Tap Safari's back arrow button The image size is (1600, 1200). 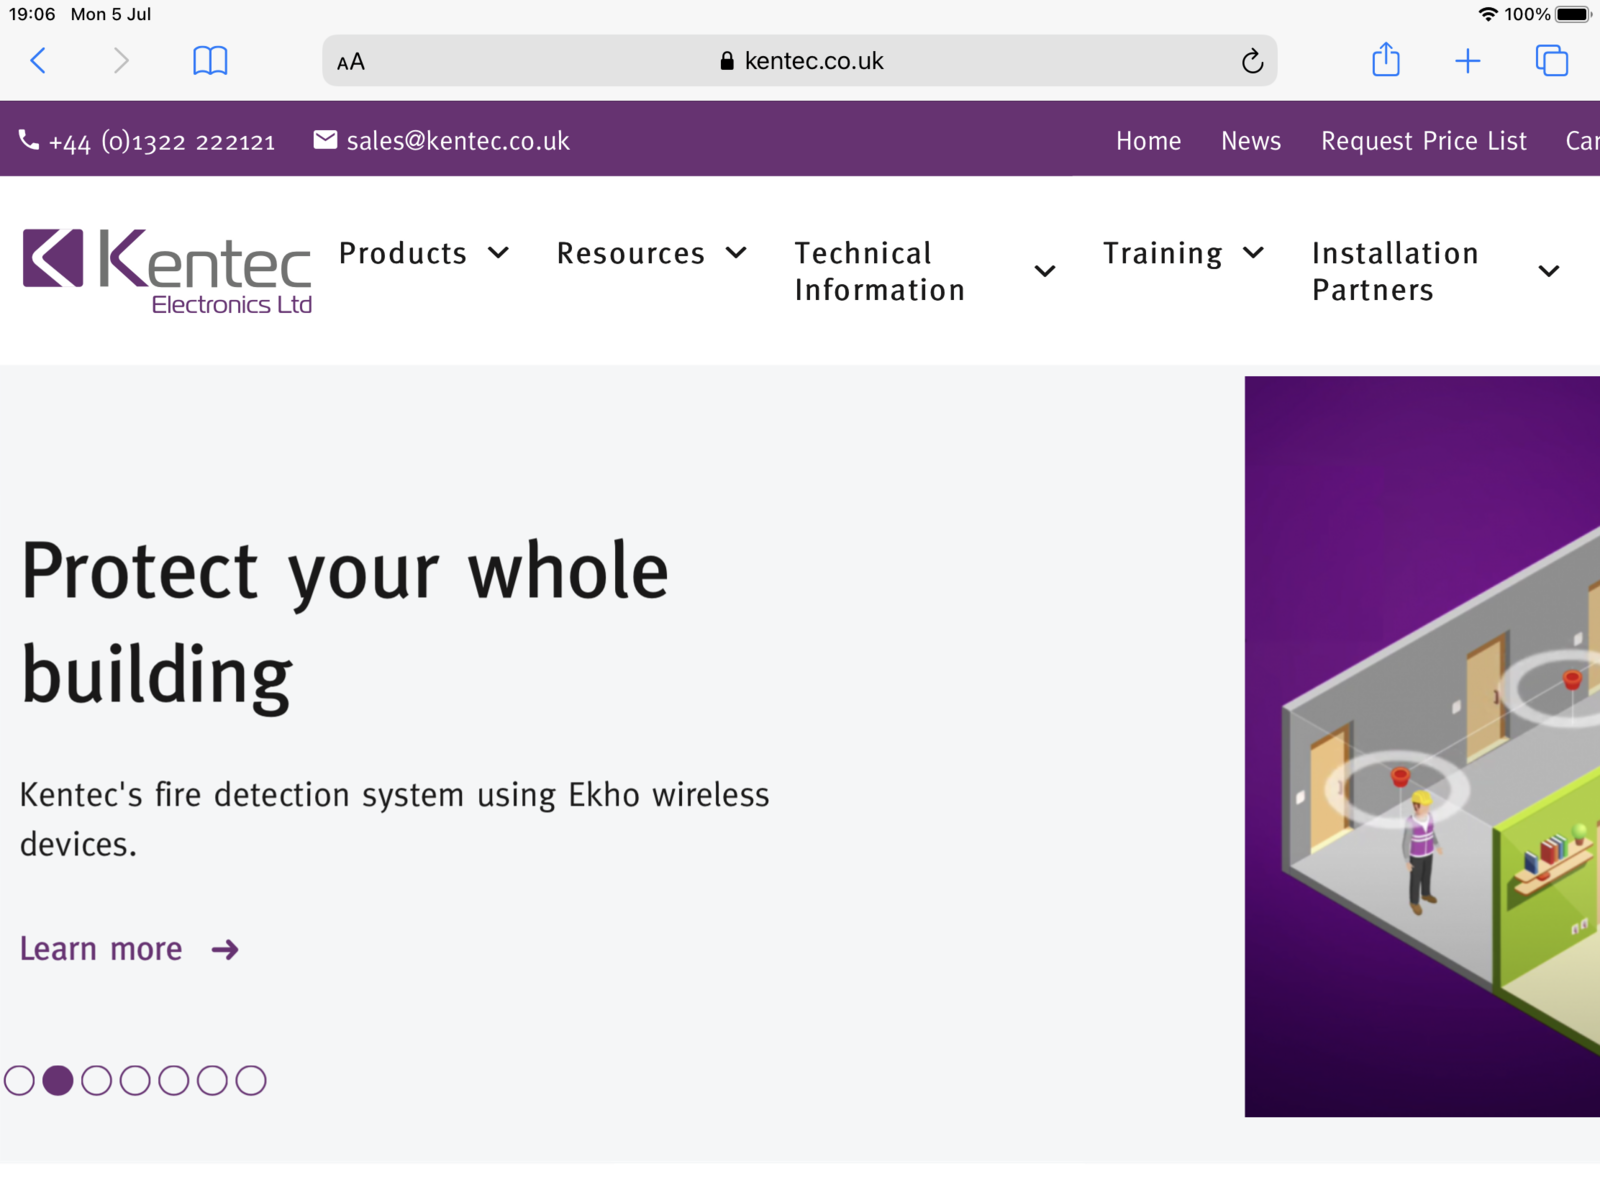point(38,61)
